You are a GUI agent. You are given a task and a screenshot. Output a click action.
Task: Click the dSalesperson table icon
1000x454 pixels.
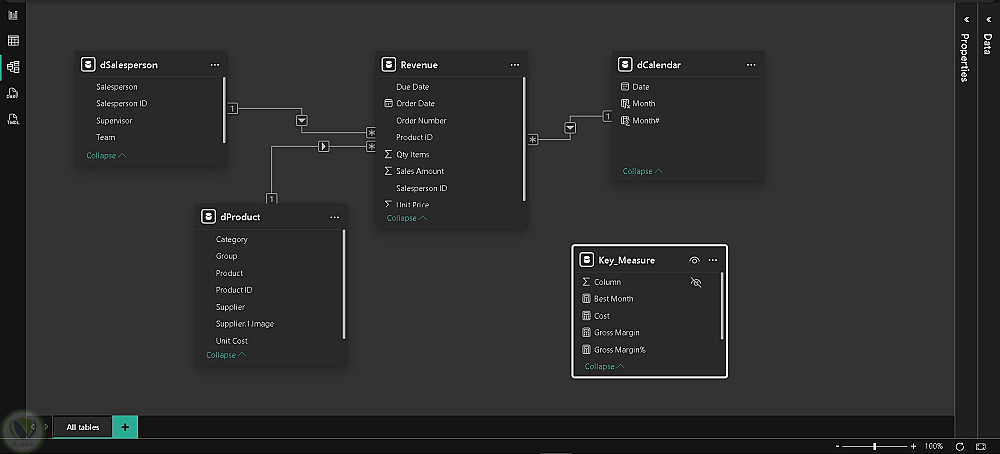(88, 64)
